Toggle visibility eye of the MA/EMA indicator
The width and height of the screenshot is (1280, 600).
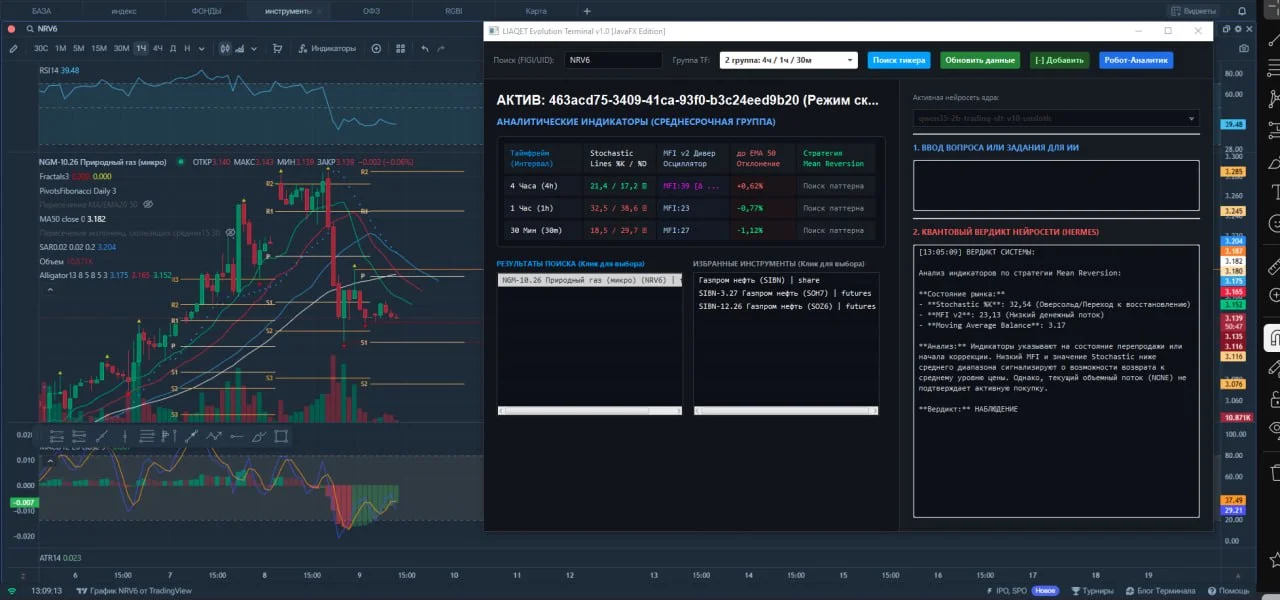tap(148, 204)
